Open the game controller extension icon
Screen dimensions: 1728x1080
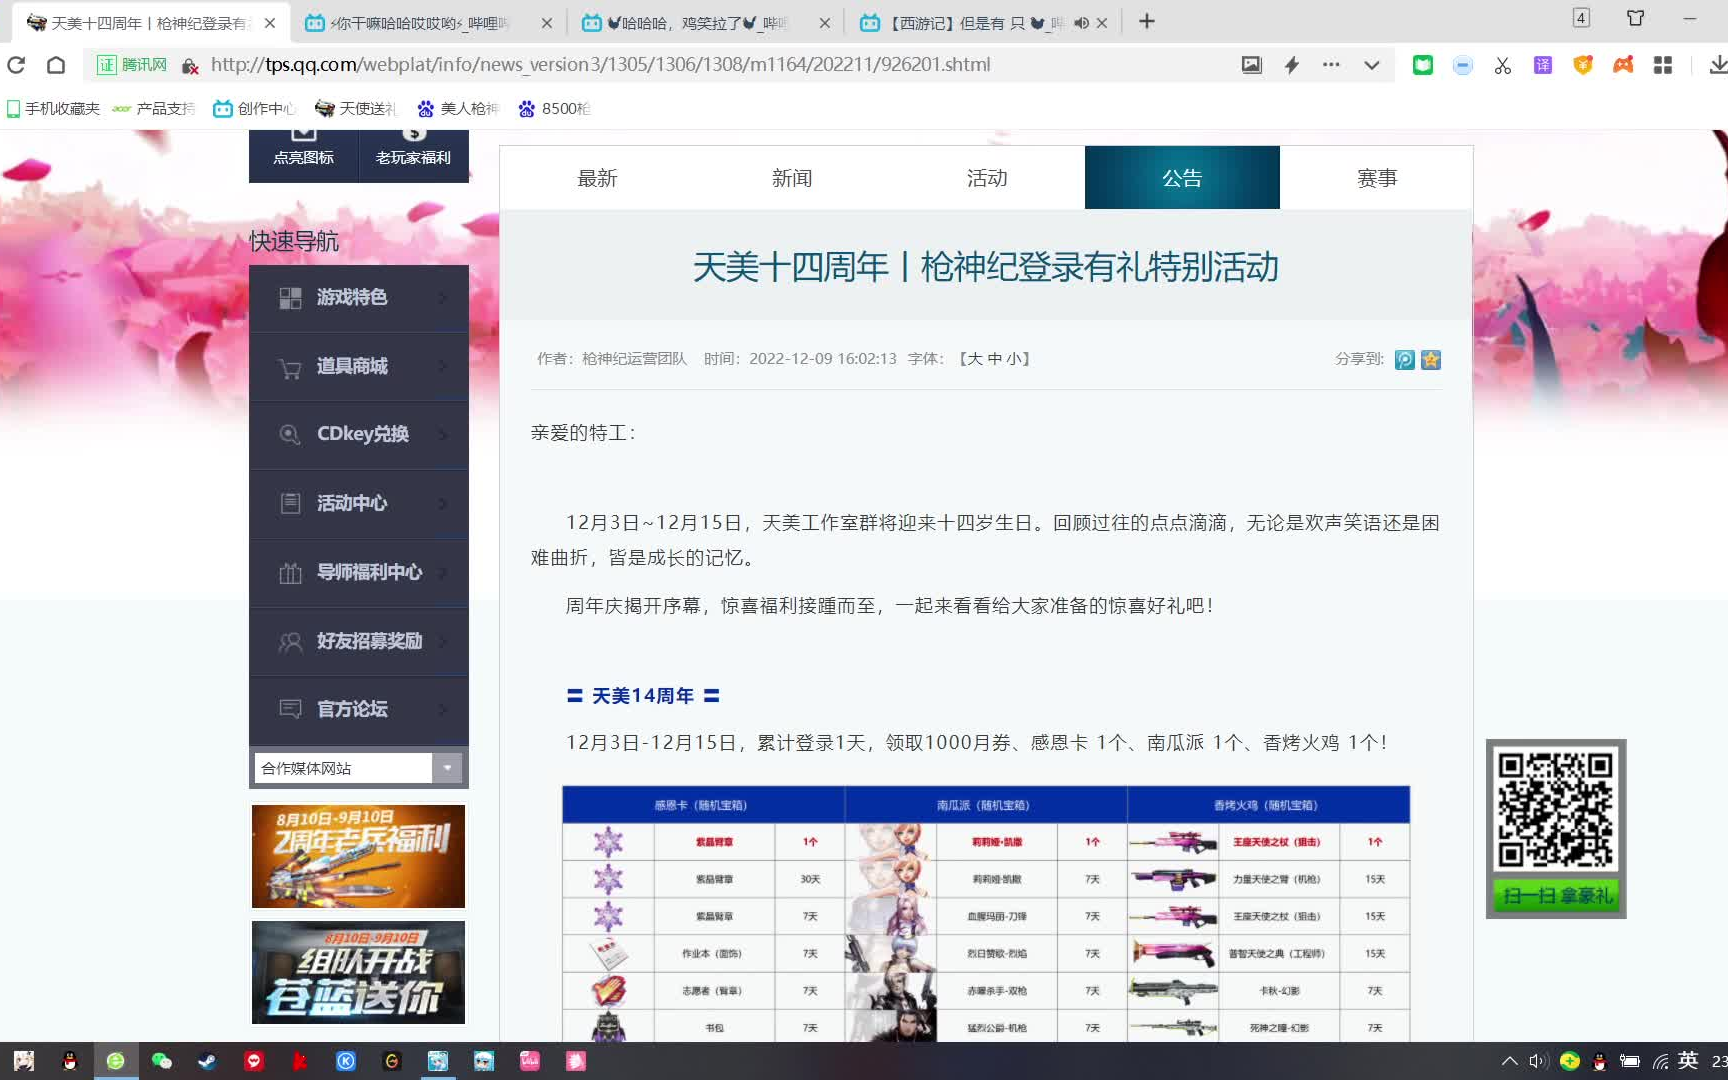[x=1623, y=65]
